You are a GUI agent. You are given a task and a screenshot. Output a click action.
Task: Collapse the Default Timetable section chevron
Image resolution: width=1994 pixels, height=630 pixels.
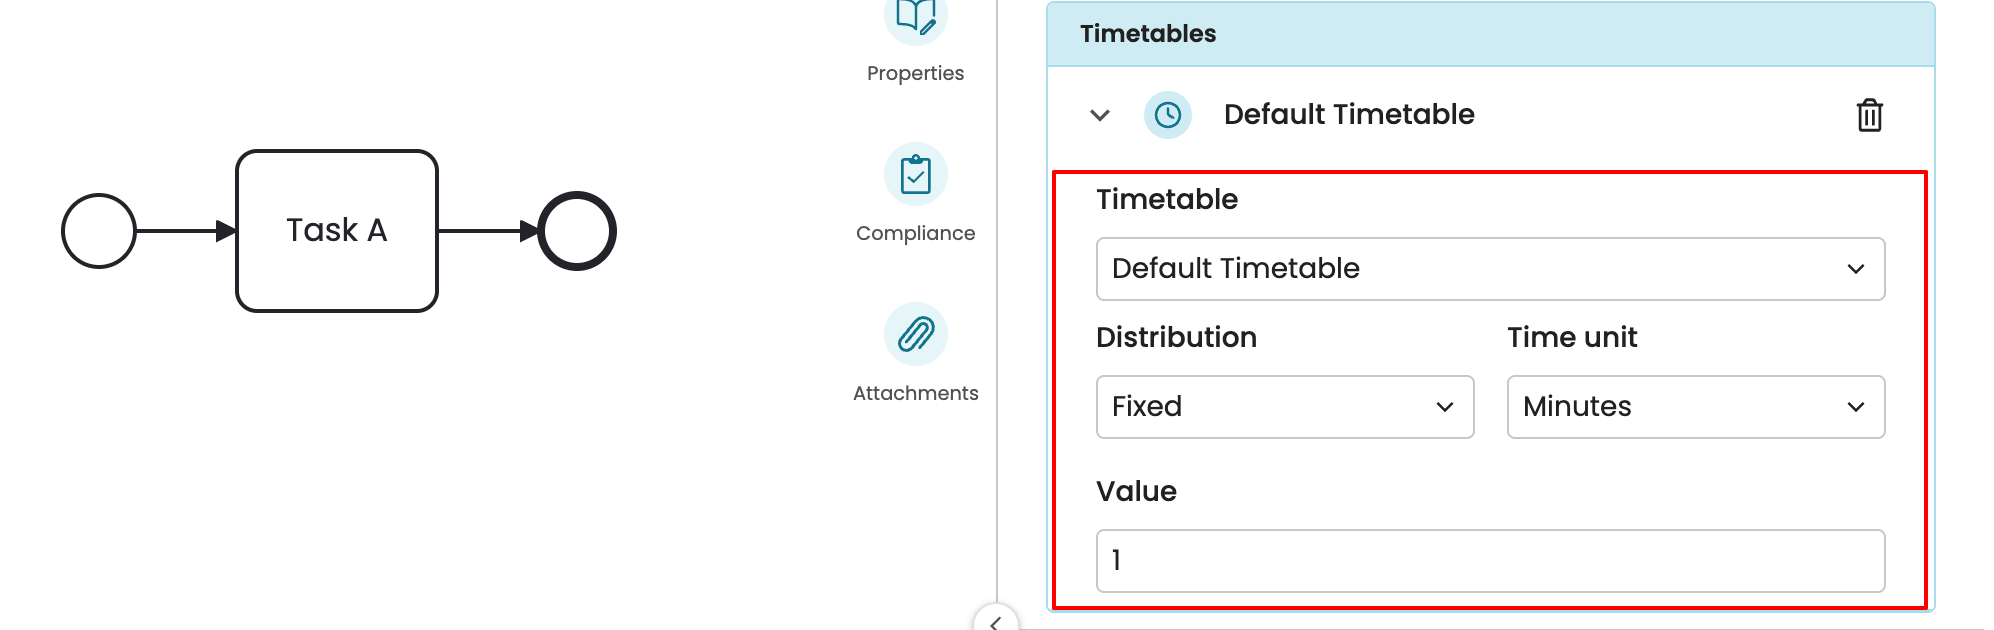click(1100, 115)
